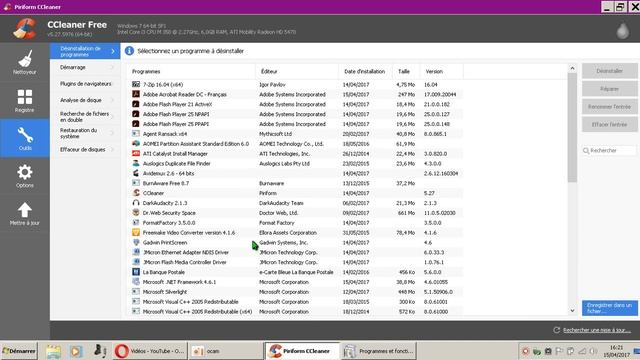
Task: Select Microsoft .NET Framework 4.6.1 row
Action: 295,282
